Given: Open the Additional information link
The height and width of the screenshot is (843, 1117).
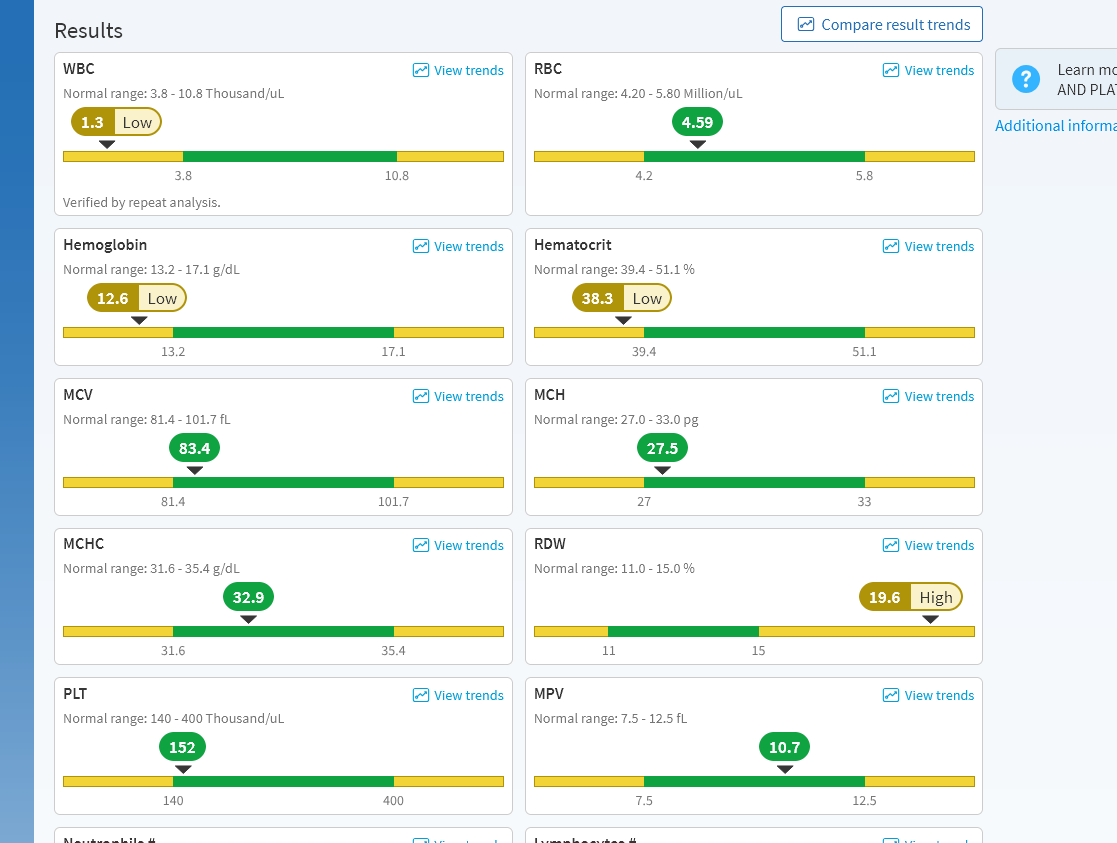Looking at the screenshot, I should (1056, 125).
